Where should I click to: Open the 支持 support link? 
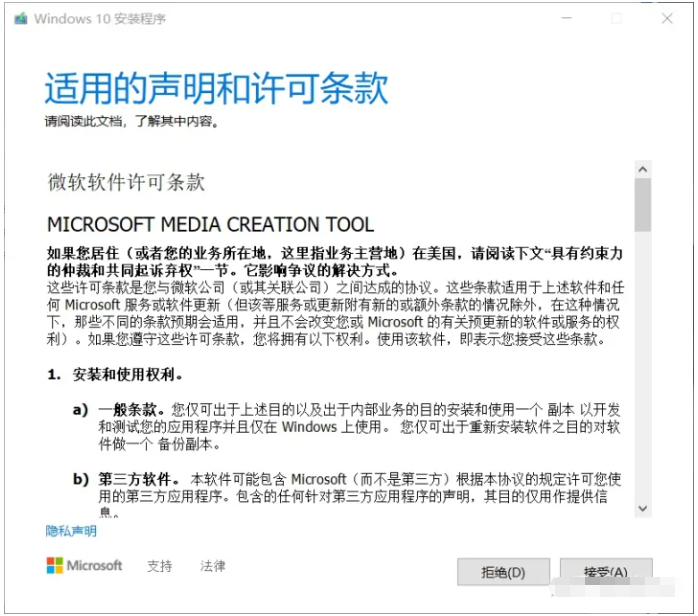[159, 566]
